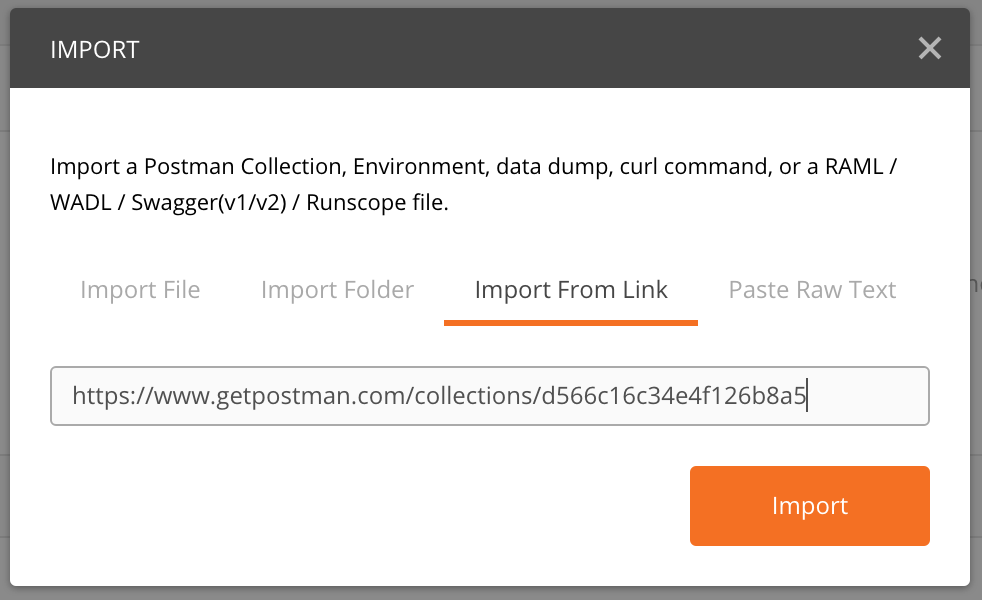
Task: Click the import description paragraph
Action: [x=473, y=184]
